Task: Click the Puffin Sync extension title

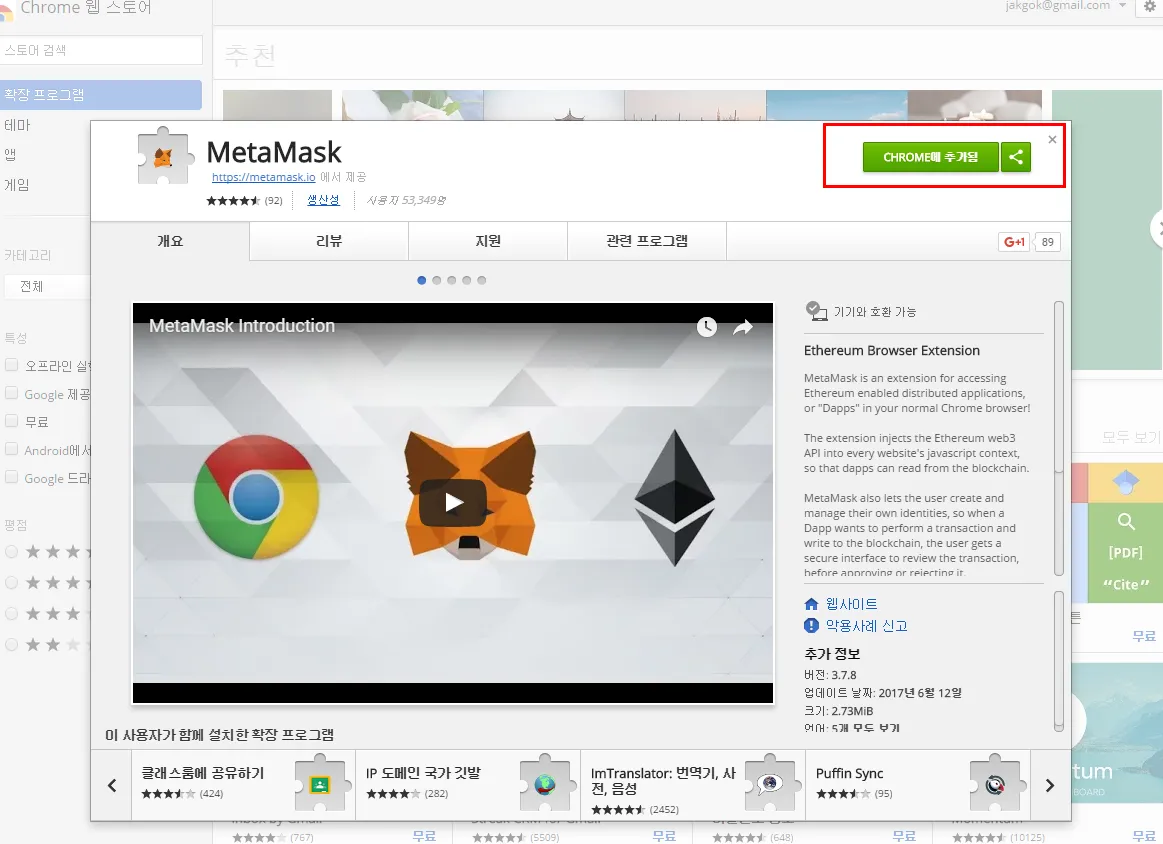Action: pyautogui.click(x=849, y=774)
